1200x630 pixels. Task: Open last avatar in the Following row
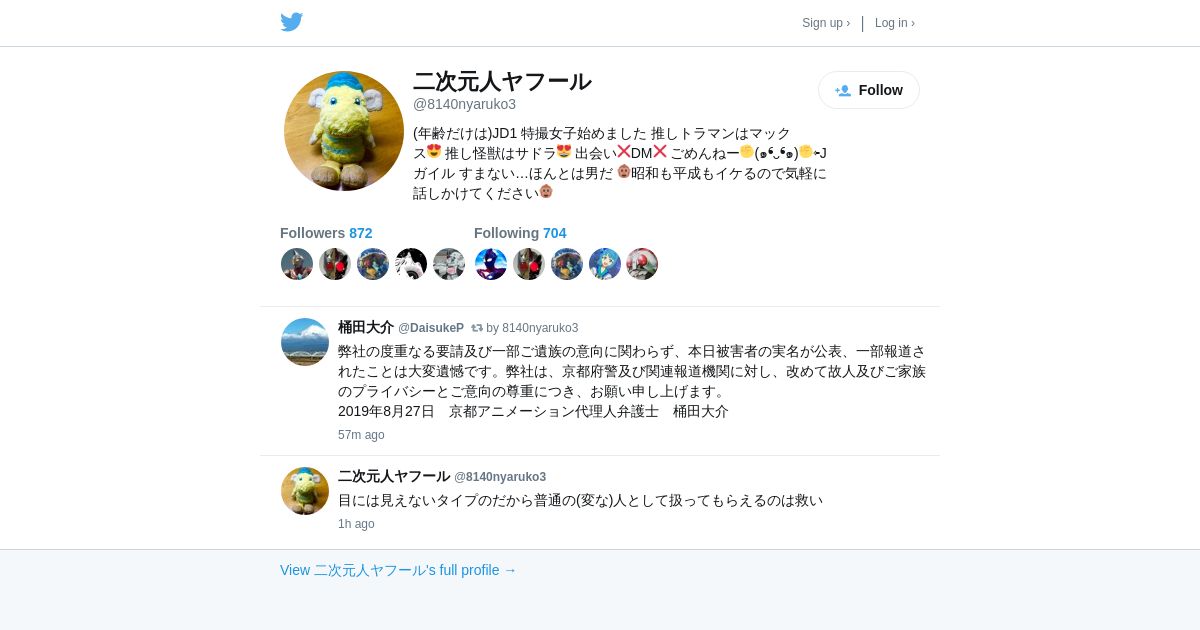(x=642, y=264)
